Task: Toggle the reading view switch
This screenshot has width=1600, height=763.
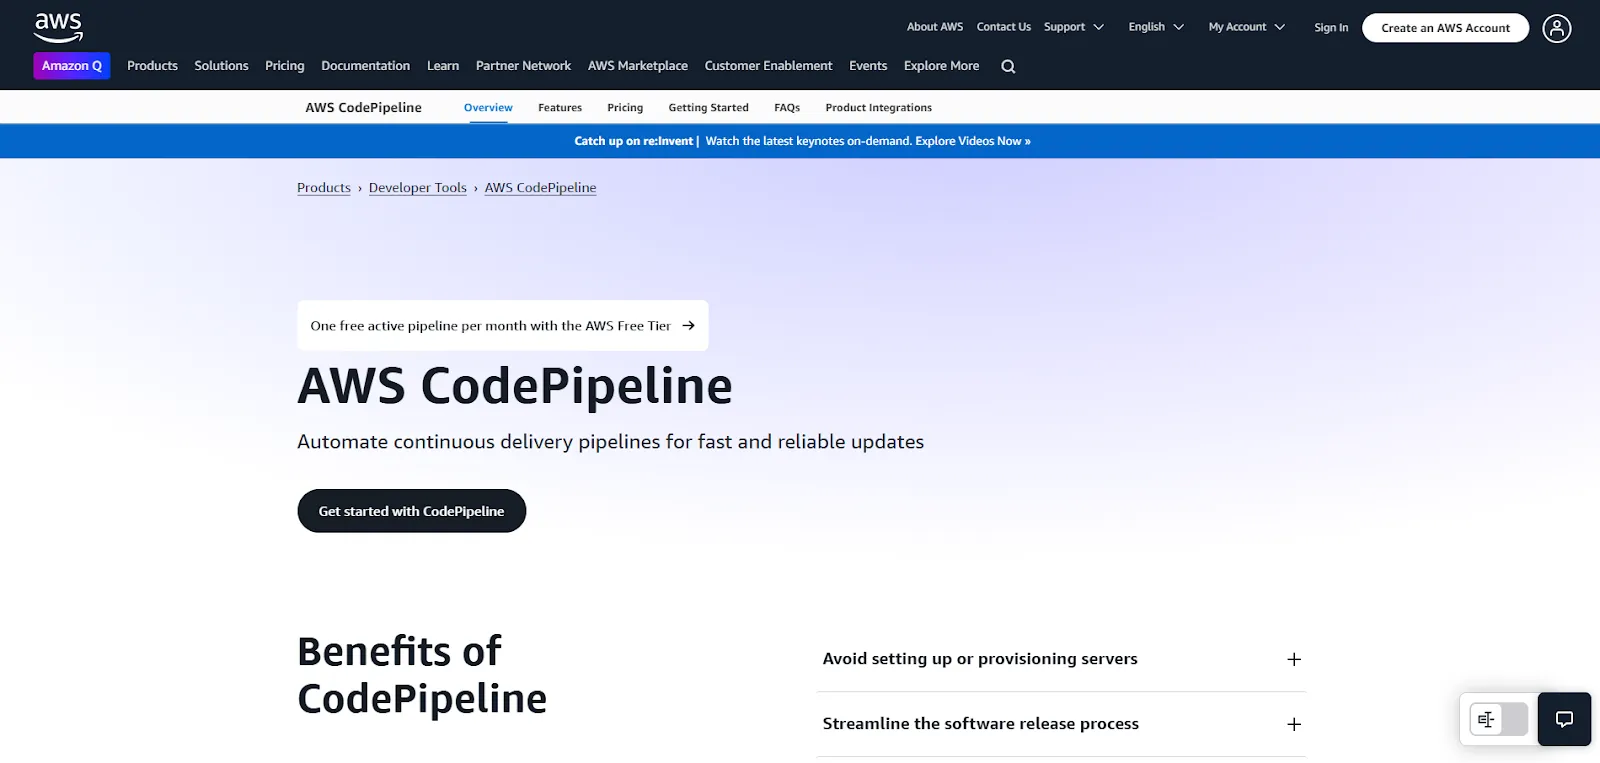Action: point(1498,719)
